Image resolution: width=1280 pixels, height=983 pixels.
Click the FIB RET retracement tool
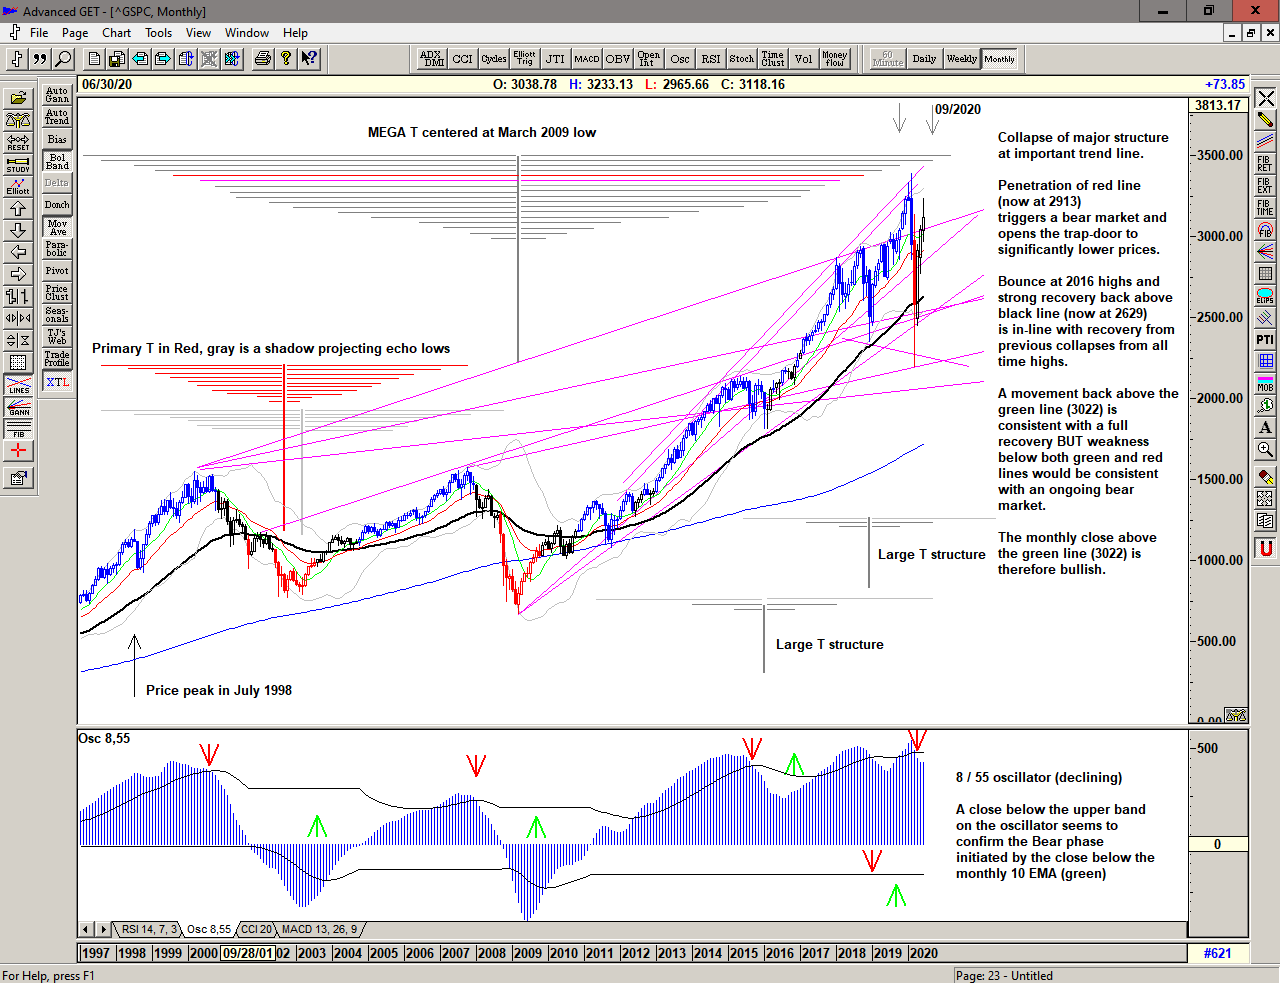pos(1265,163)
